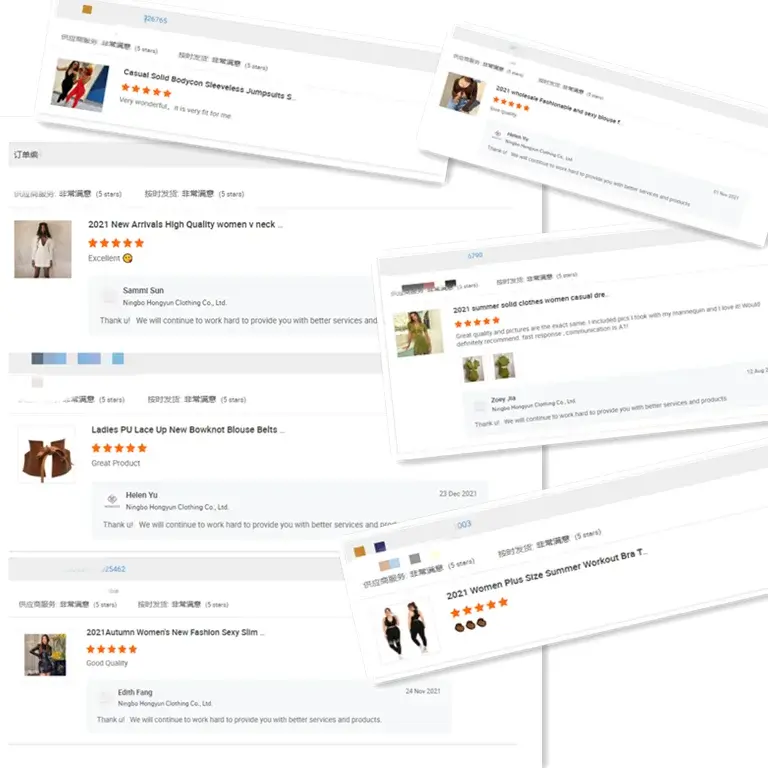Open the brown PU lace-up belt thumbnail
The image size is (768, 768).
tap(47, 455)
